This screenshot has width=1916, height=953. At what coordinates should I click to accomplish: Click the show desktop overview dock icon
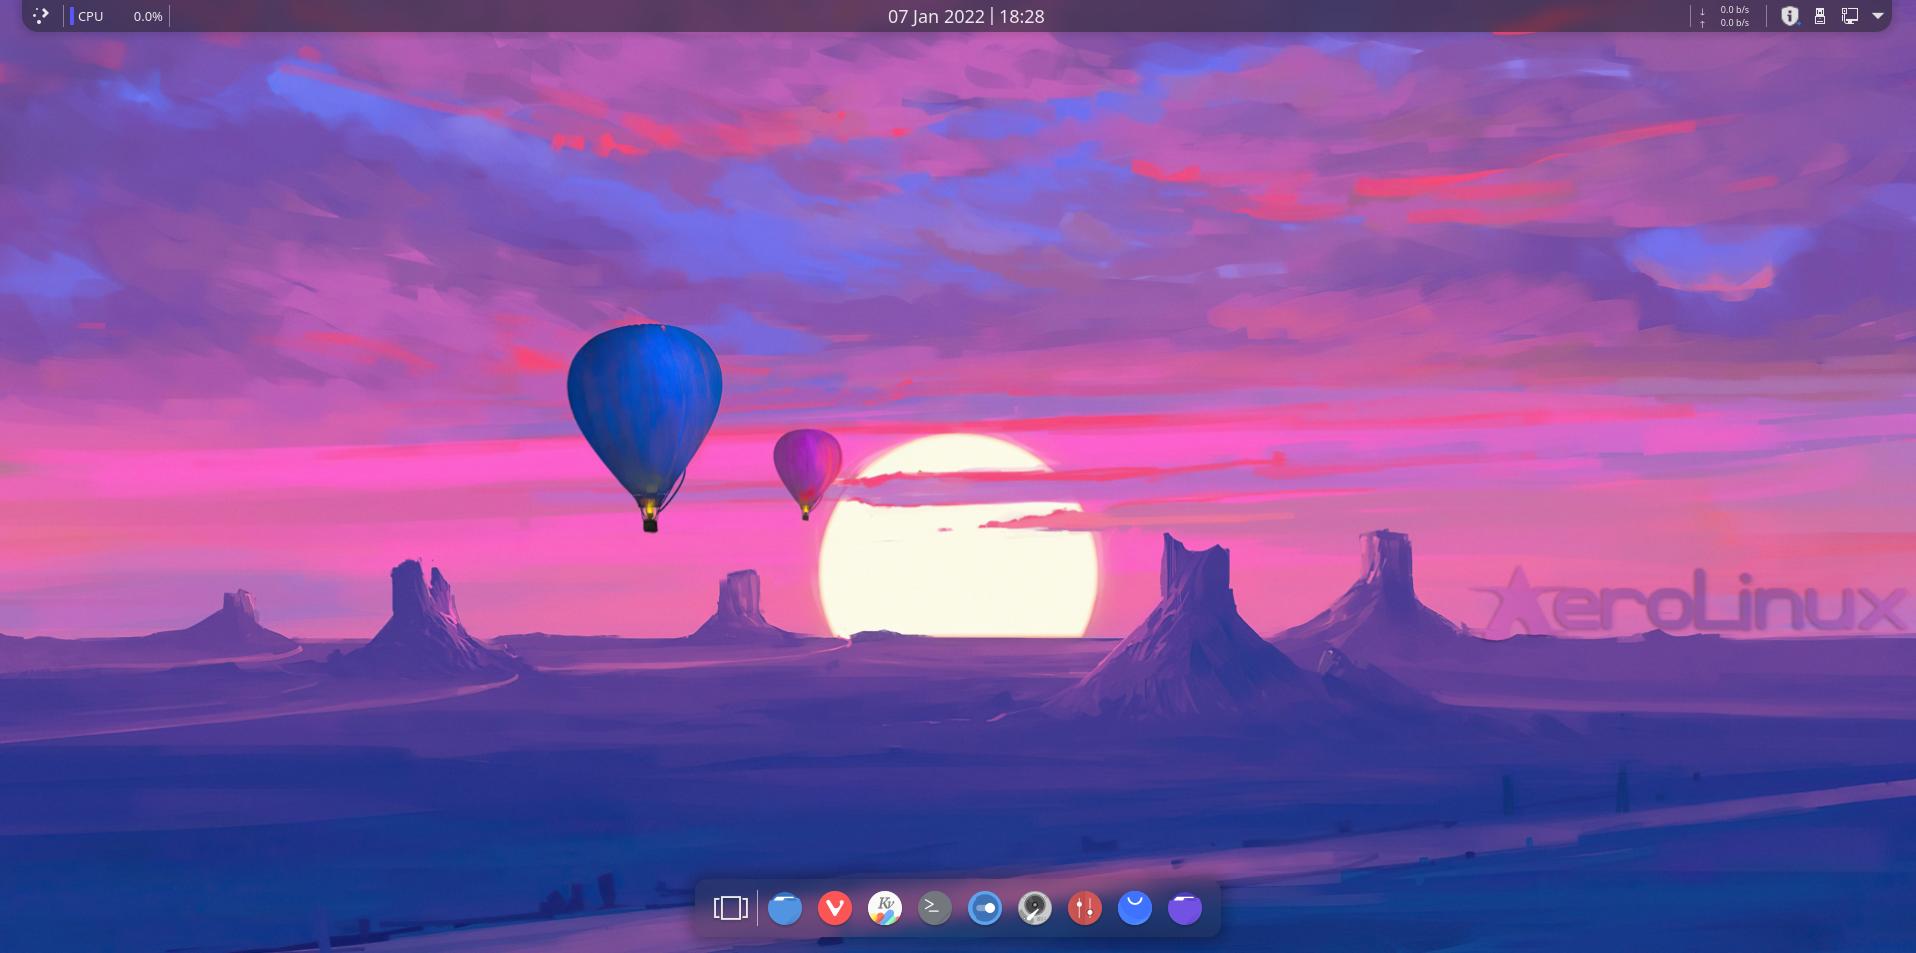click(x=730, y=908)
